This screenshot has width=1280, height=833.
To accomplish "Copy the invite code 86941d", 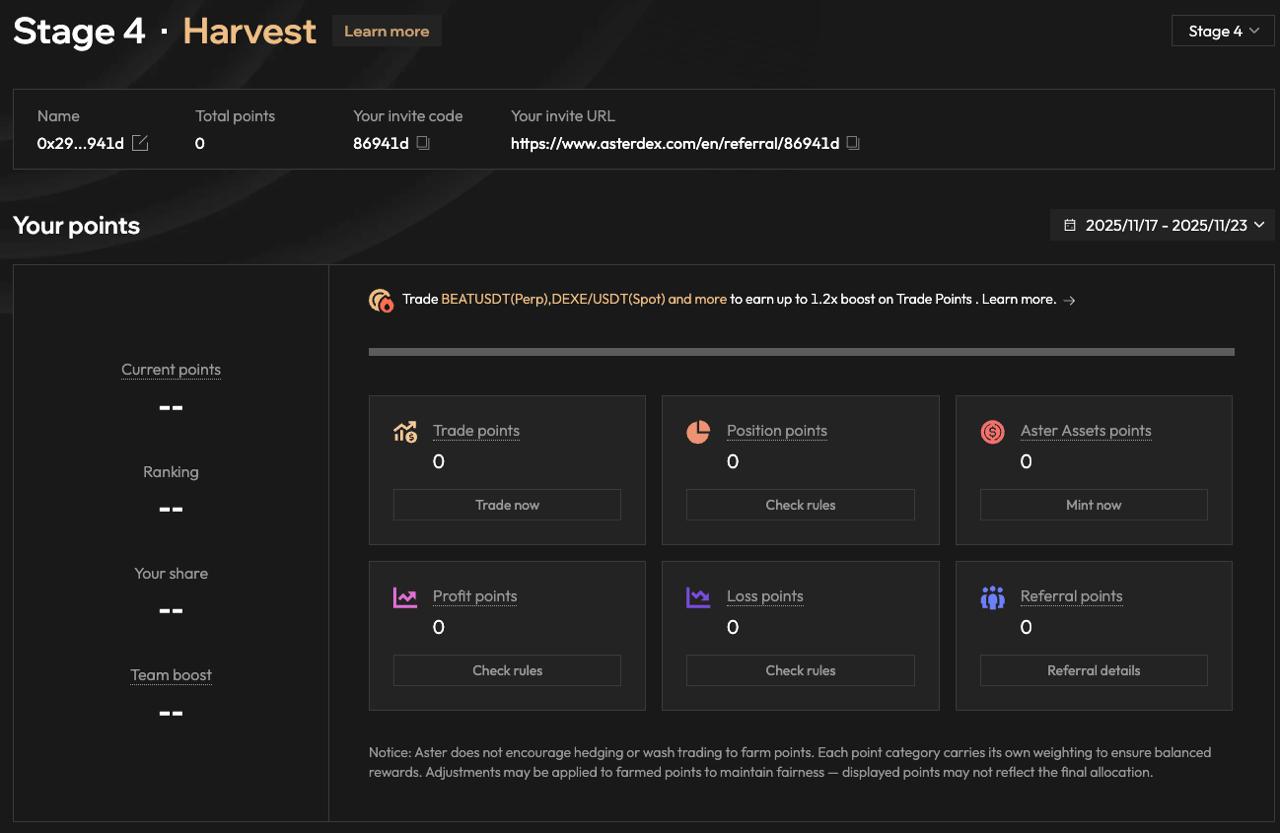I will point(423,143).
